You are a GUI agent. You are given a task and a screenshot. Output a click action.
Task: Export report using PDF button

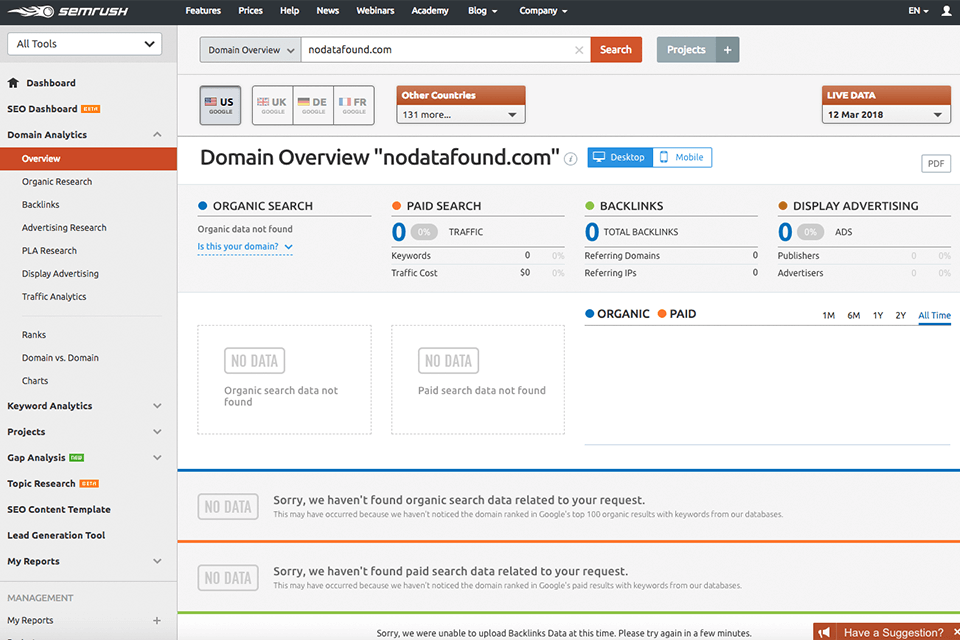click(x=936, y=164)
